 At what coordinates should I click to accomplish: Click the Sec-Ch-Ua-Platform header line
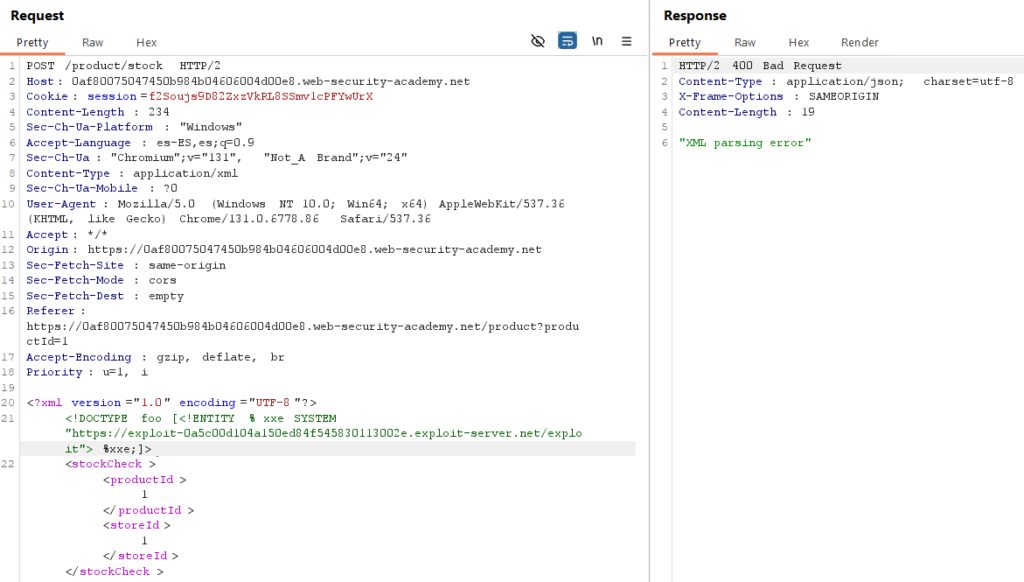point(134,127)
